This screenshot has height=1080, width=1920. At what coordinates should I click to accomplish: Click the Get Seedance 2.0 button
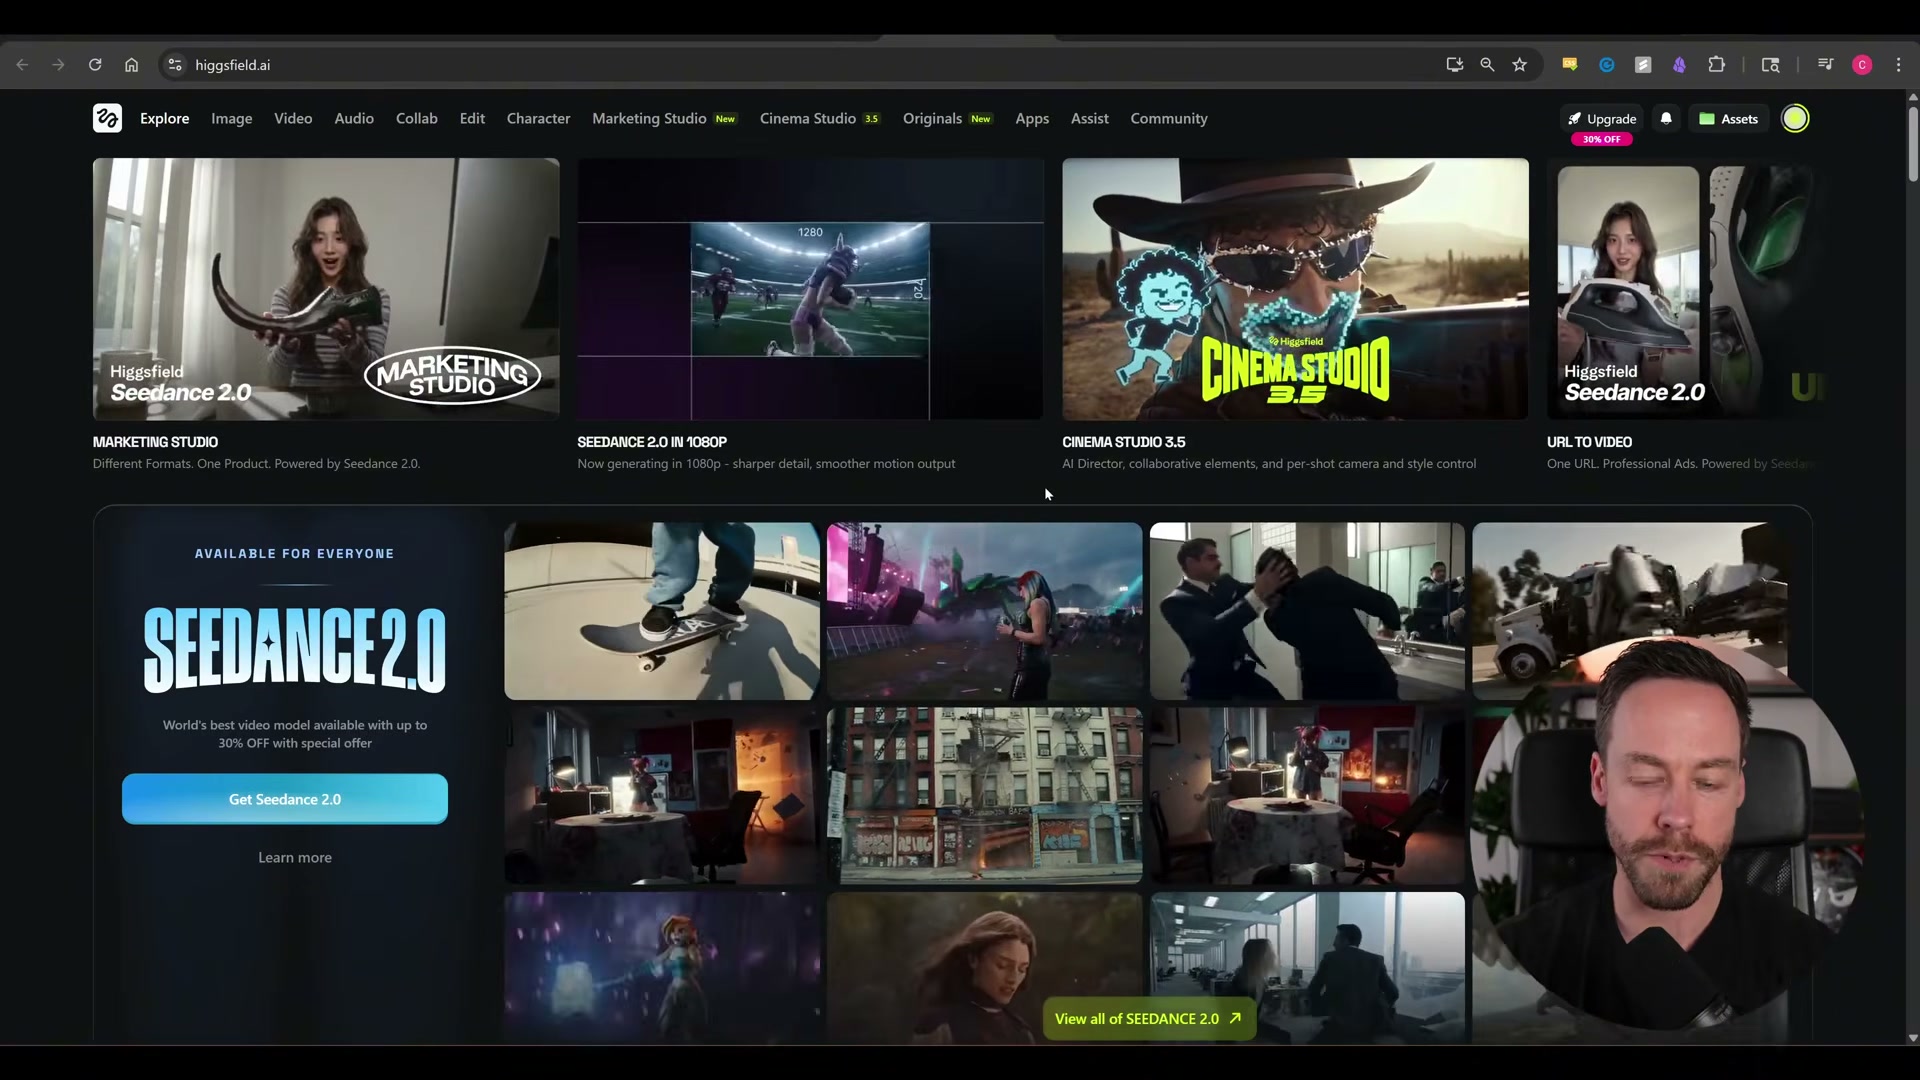tap(284, 798)
